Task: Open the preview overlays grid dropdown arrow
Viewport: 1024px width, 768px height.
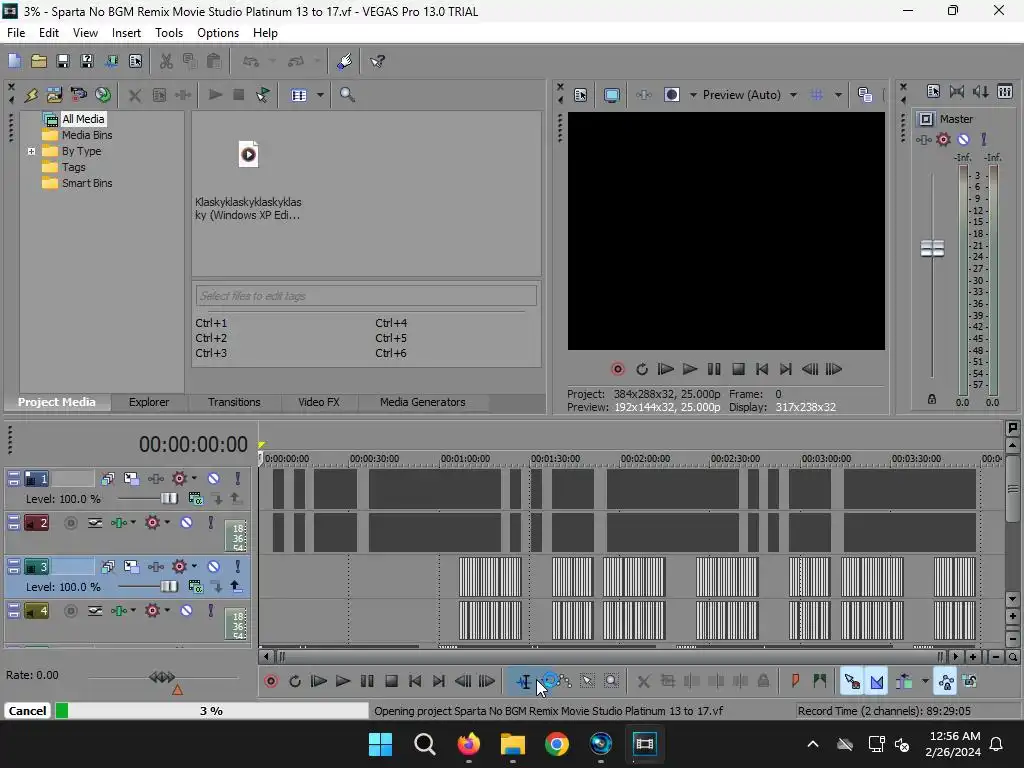Action: point(838,95)
